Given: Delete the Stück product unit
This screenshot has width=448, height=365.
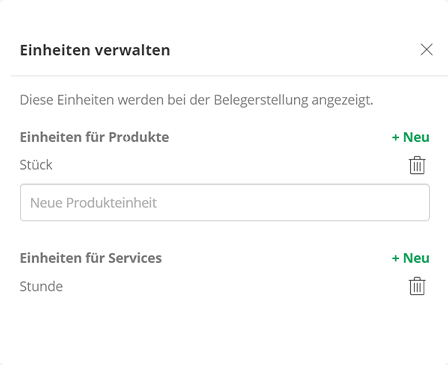Looking at the screenshot, I should (x=417, y=165).
